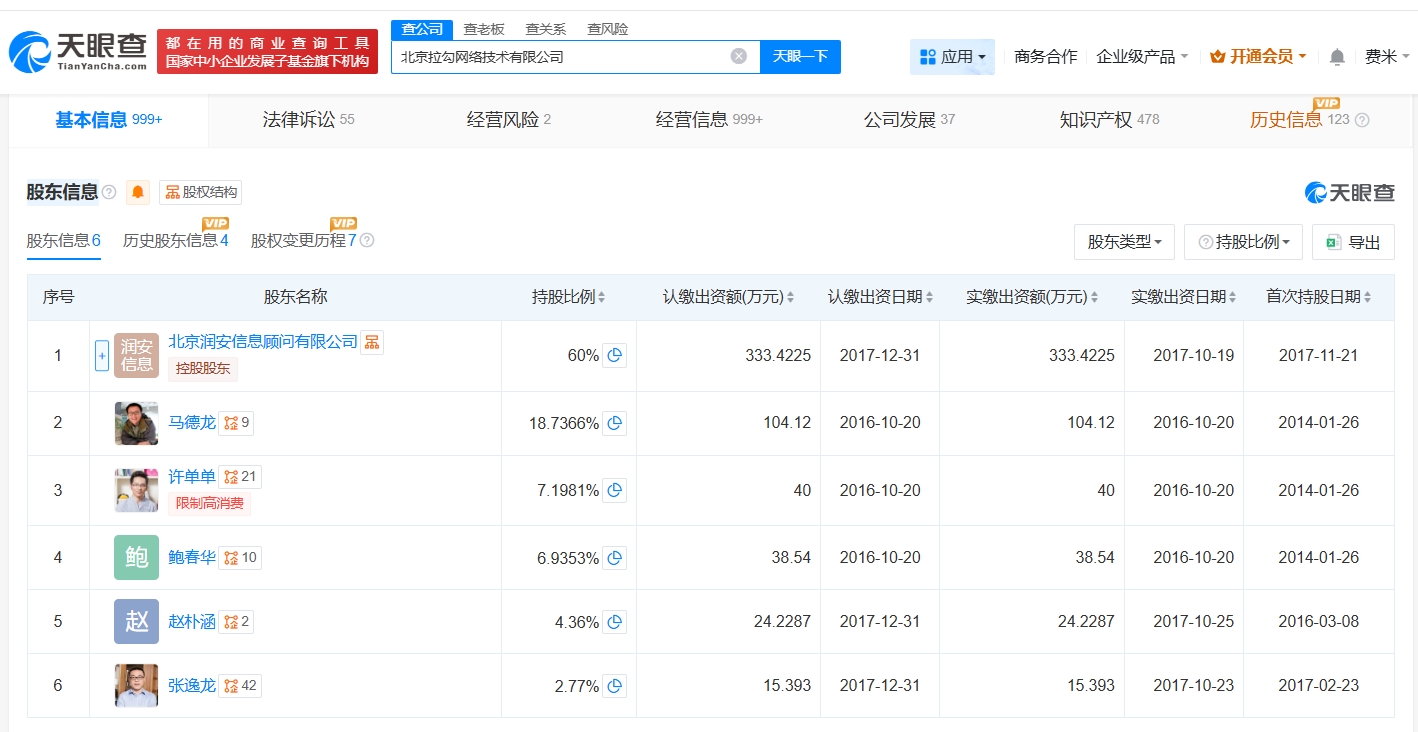
Task: Open the help icon beside 股东信息 heading
Action: (109, 192)
